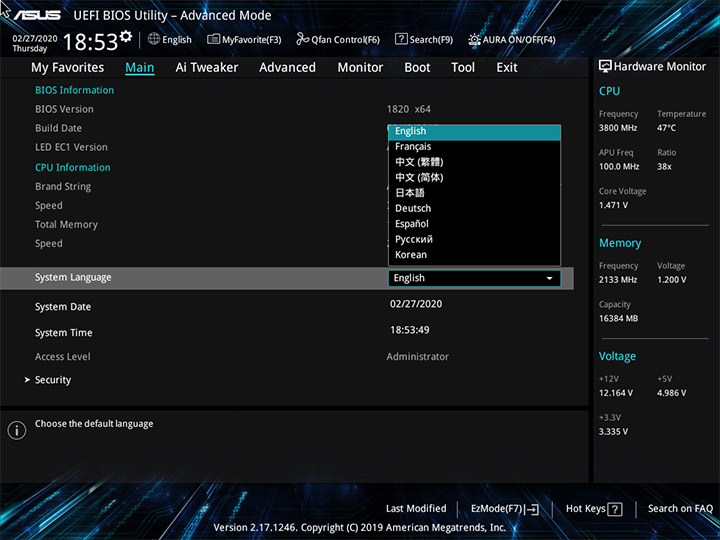Click +12V reading 12.164 V
The width and height of the screenshot is (720, 540).
click(615, 393)
